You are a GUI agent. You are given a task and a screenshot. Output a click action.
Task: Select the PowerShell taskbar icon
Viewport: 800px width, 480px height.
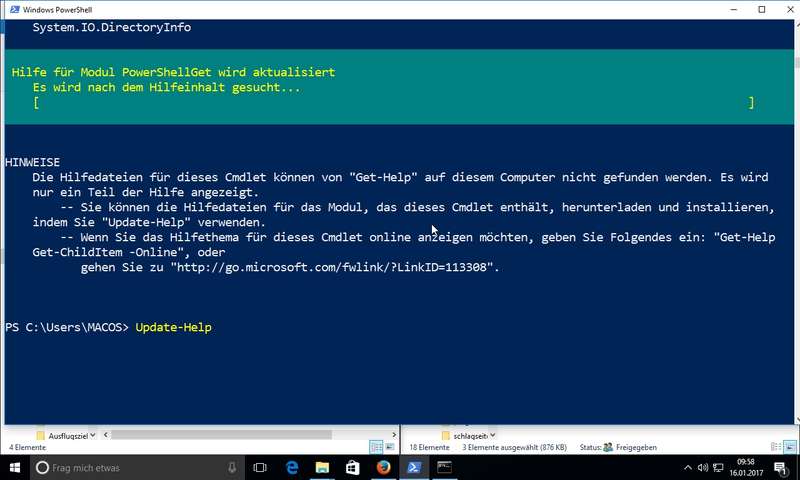(414, 467)
